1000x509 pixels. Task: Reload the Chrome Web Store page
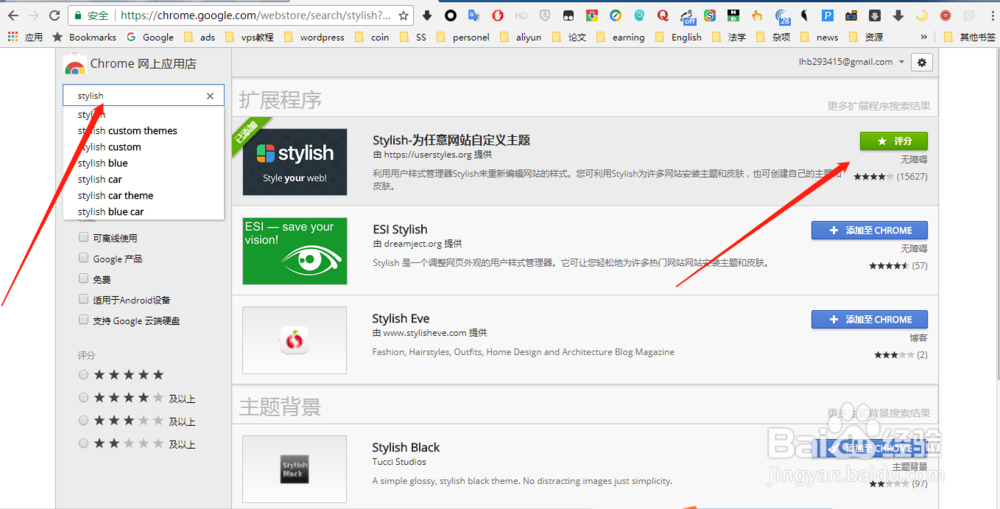point(55,15)
